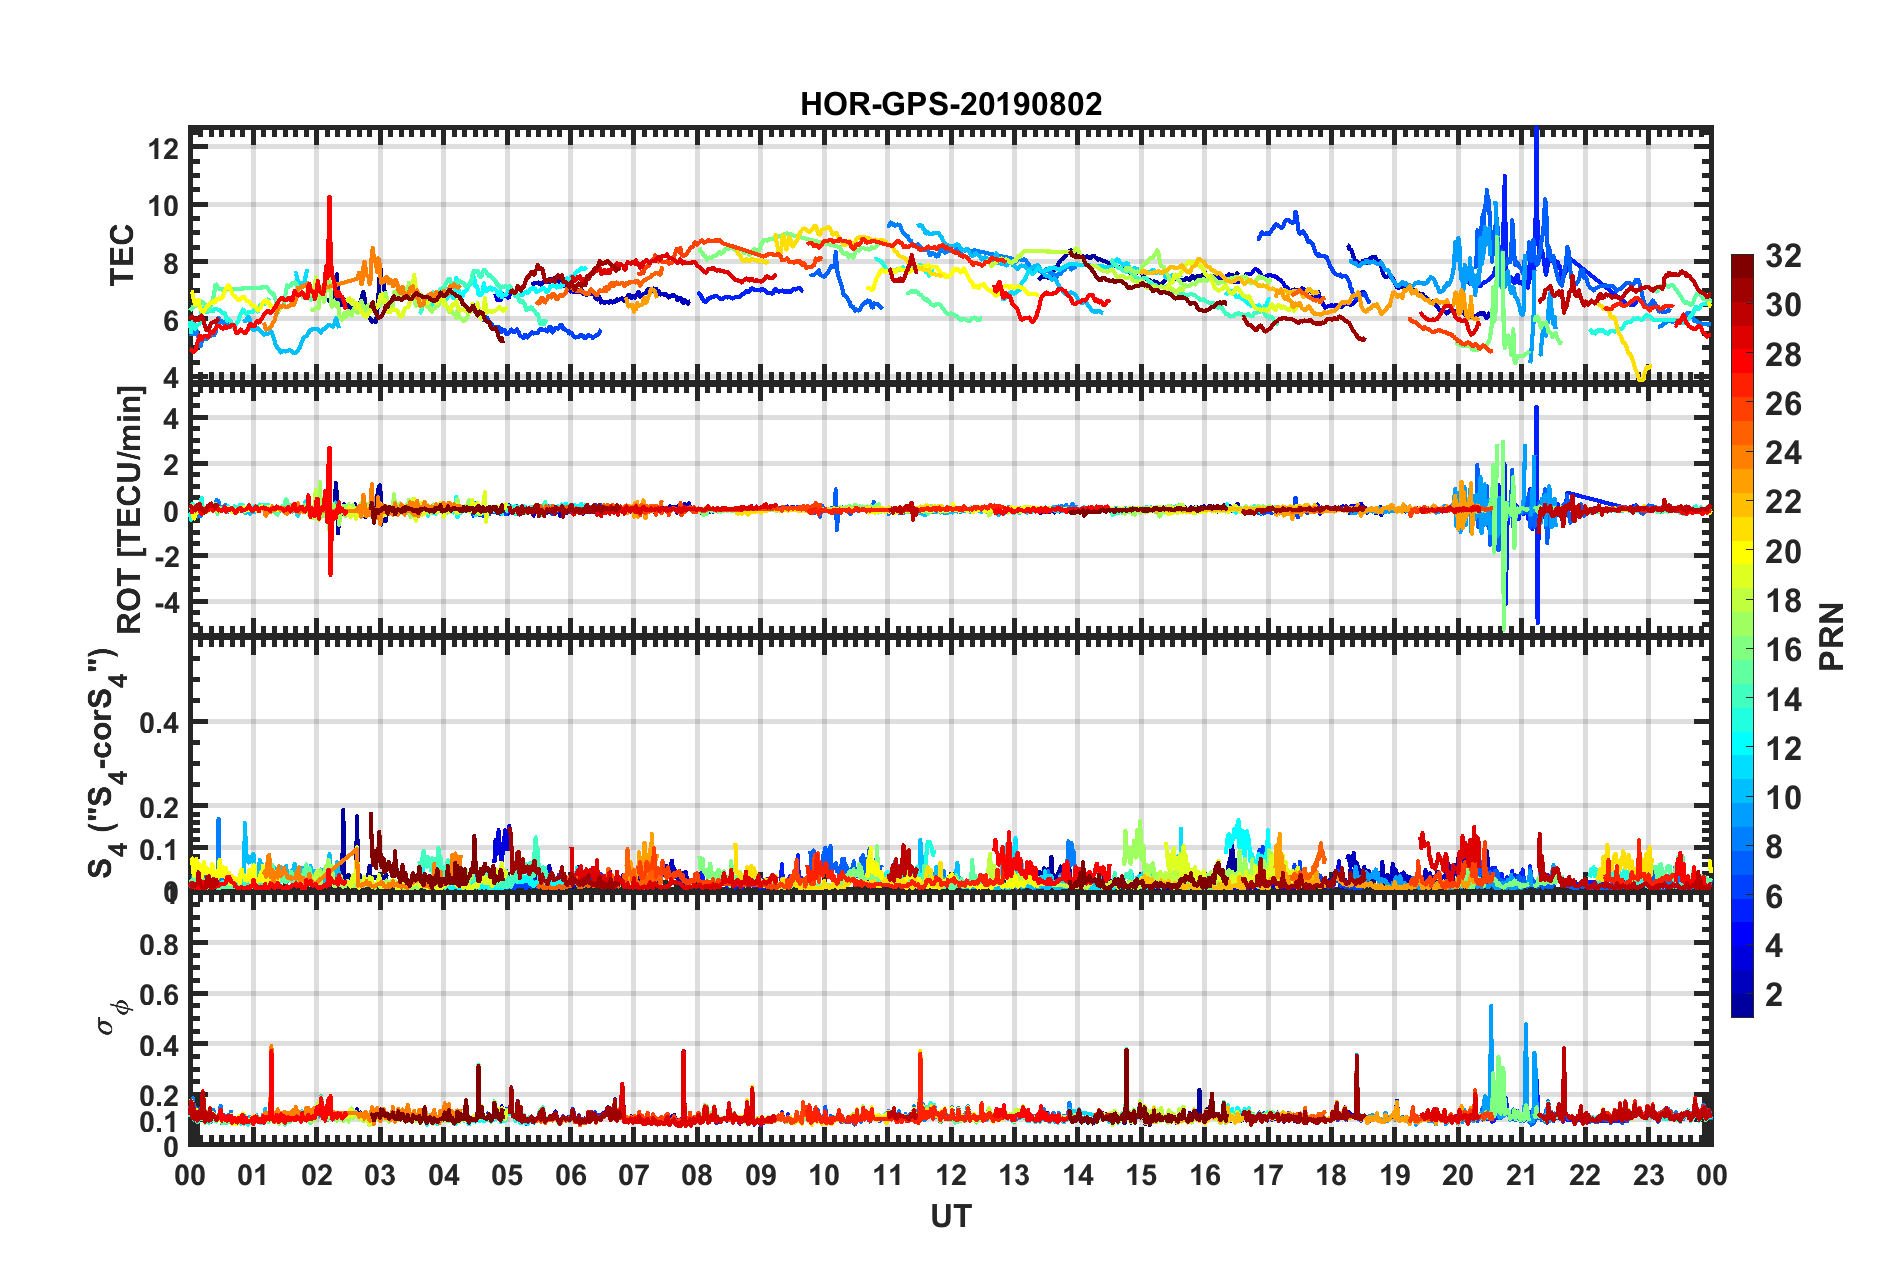Click the PRN colorbar scale
Image resolution: width=1902 pixels, height=1272 pixels.
tap(1742, 636)
